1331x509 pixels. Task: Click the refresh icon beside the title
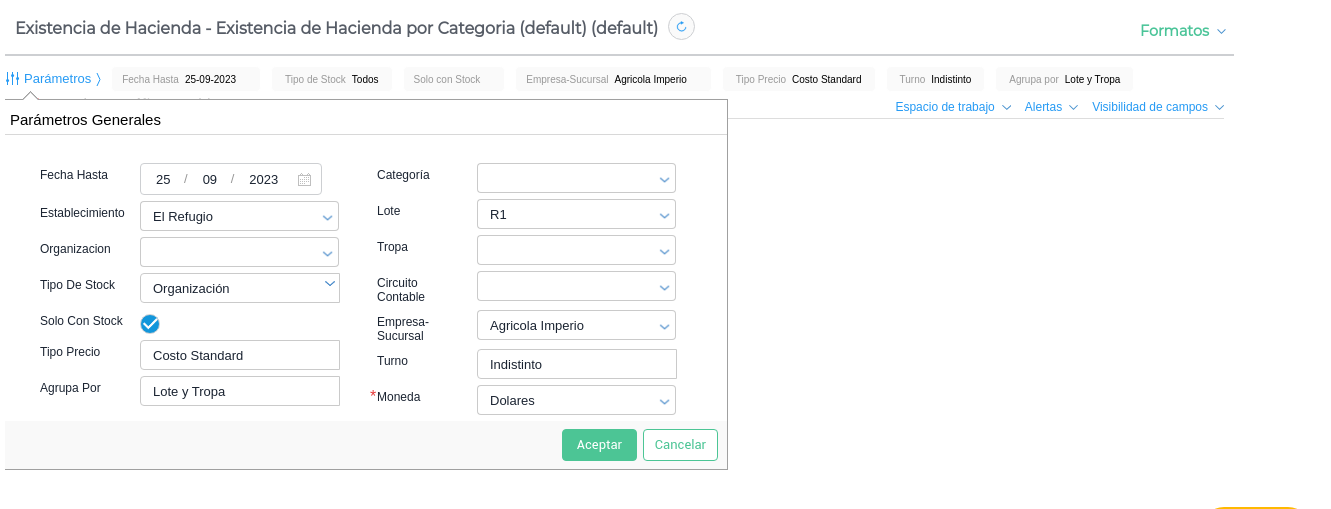(681, 27)
